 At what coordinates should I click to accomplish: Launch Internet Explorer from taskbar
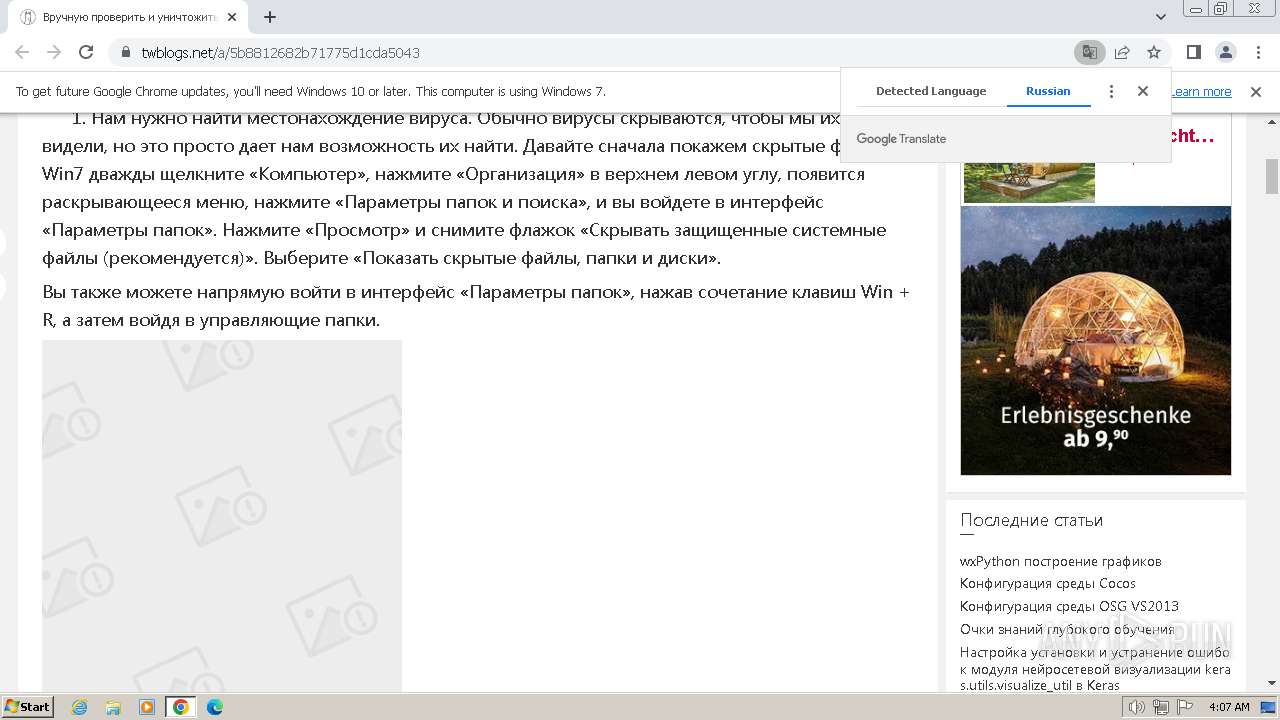80,707
